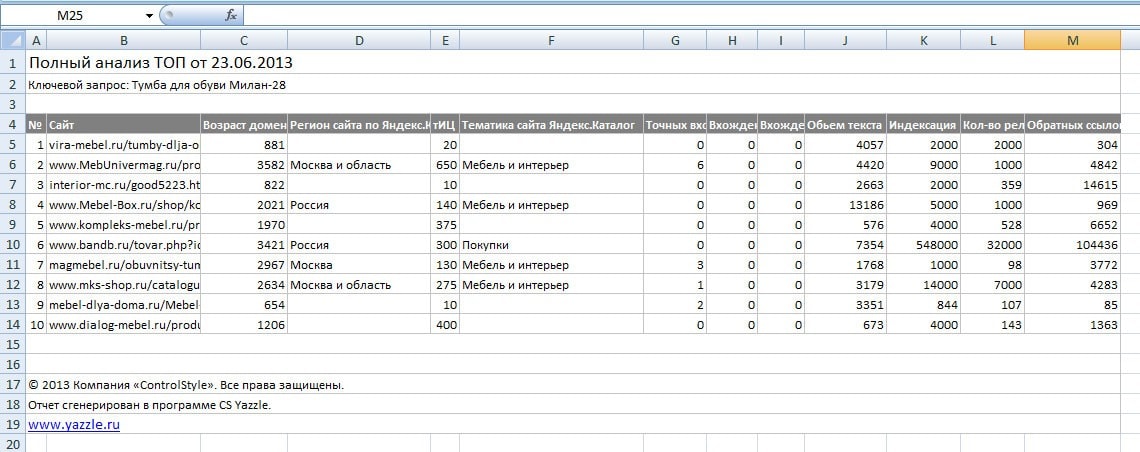Click the 'Покупки' theme cell
1140x452 pixels.
(551, 245)
